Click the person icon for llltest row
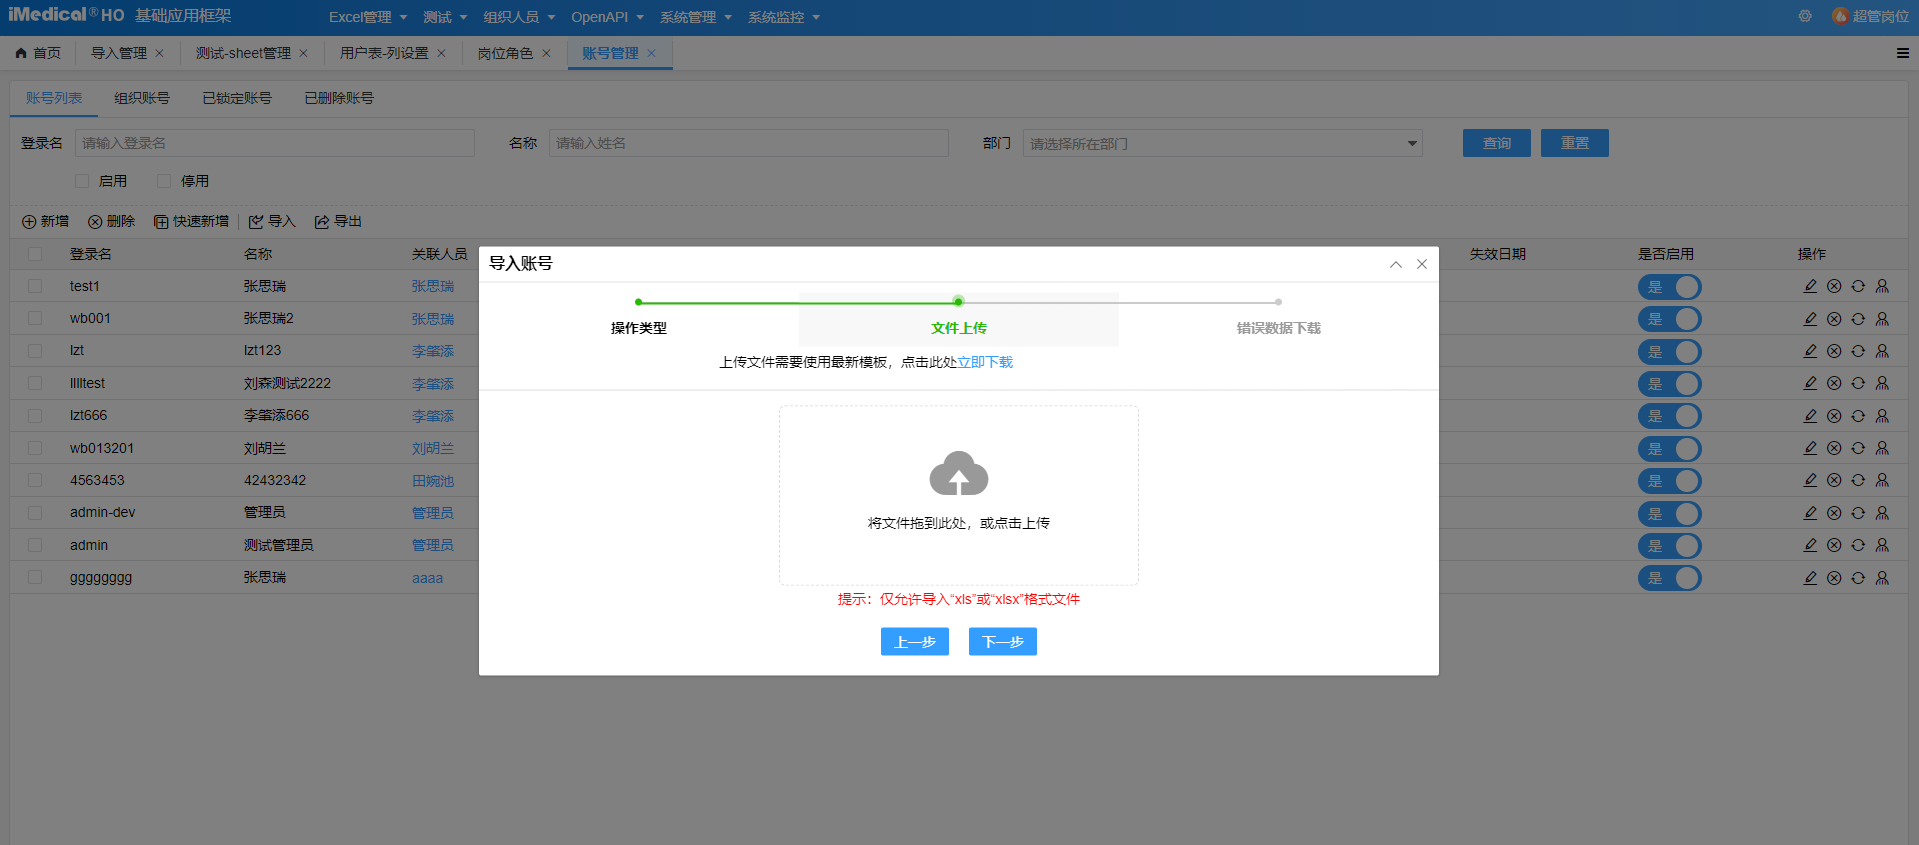This screenshot has width=1919, height=845. coord(1882,383)
